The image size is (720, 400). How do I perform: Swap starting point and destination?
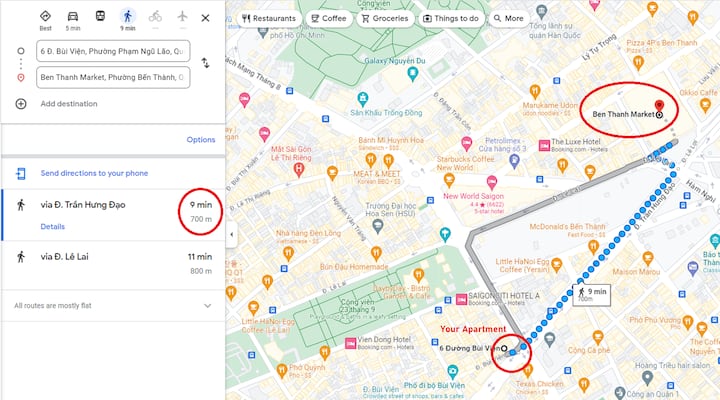click(x=205, y=63)
